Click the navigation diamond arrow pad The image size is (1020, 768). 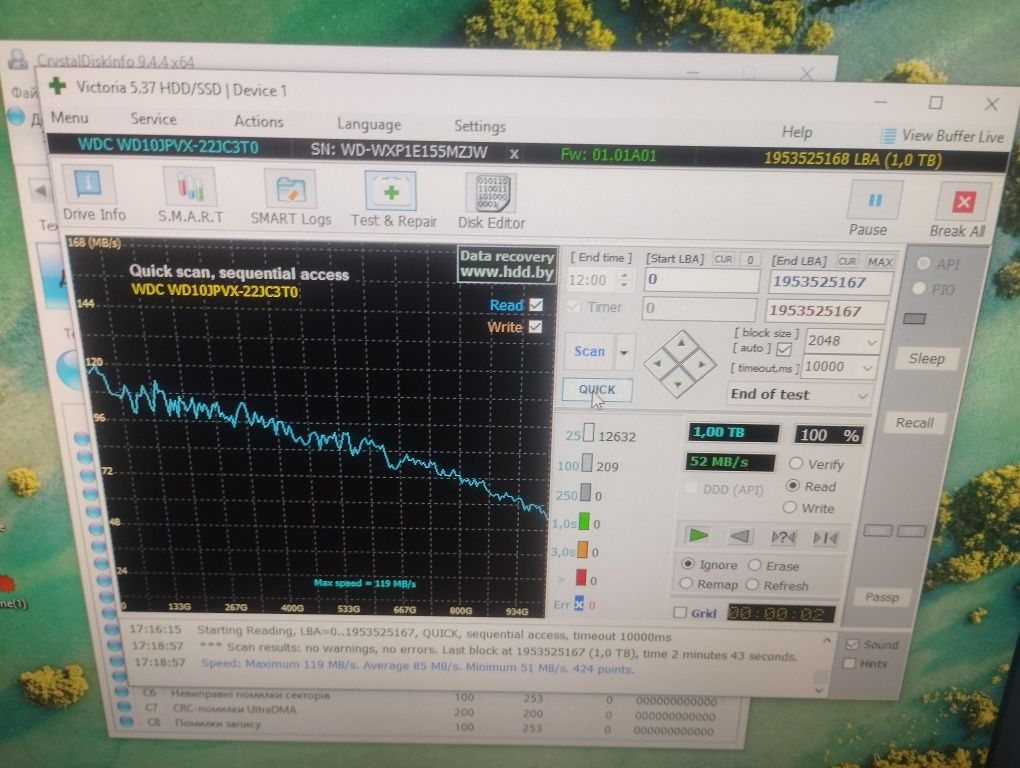[680, 364]
